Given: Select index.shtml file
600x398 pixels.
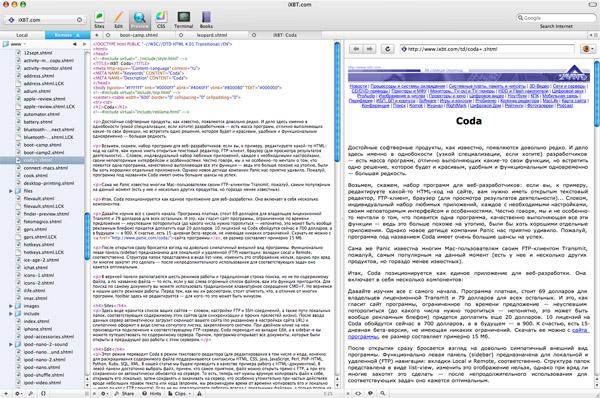Looking at the screenshot, I should (x=36, y=321).
